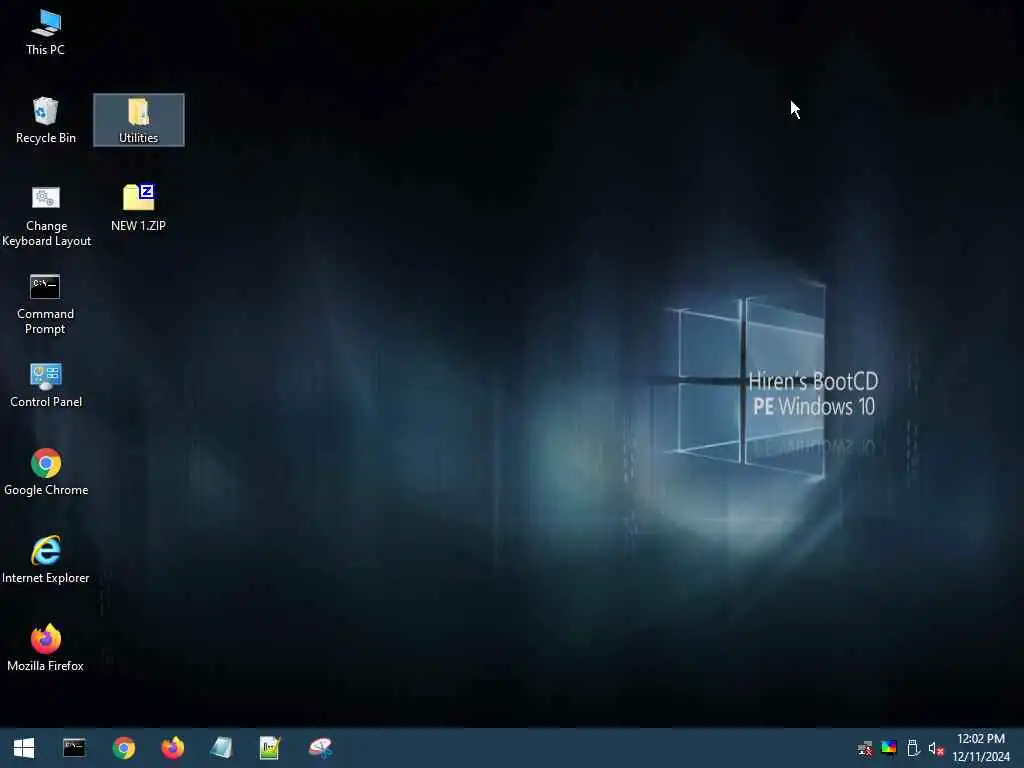This screenshot has height=768, width=1024.
Task: Select the Command Prompt desktop shortcut
Action: [45, 304]
